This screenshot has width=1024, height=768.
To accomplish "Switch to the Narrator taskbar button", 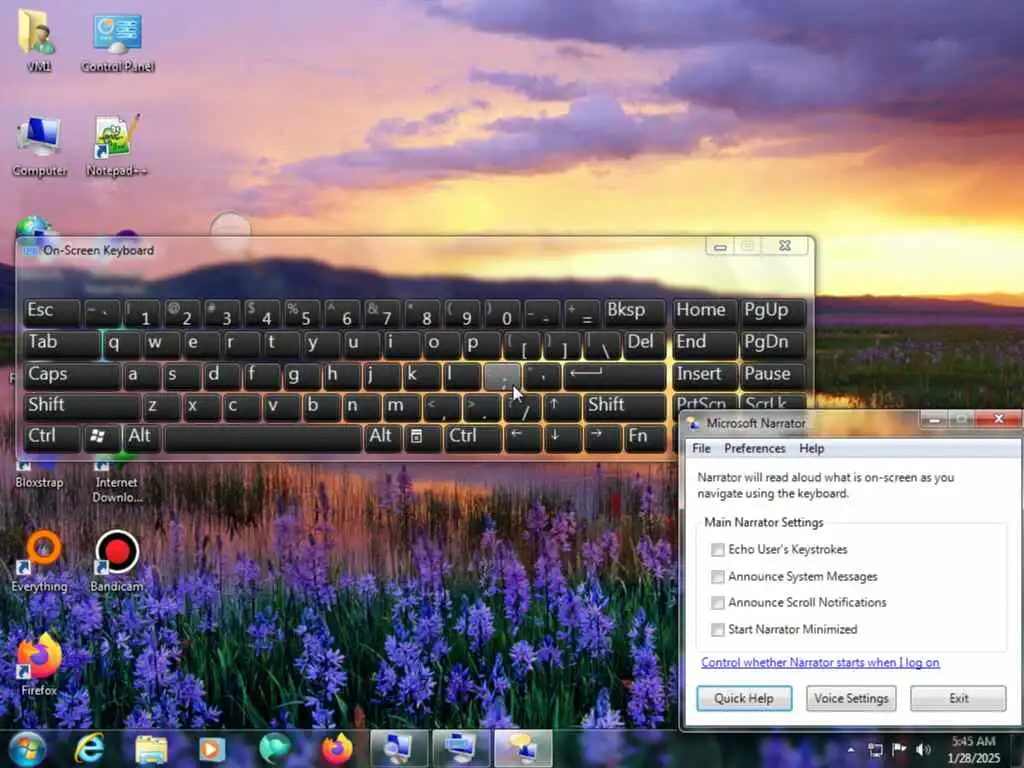I will point(522,749).
